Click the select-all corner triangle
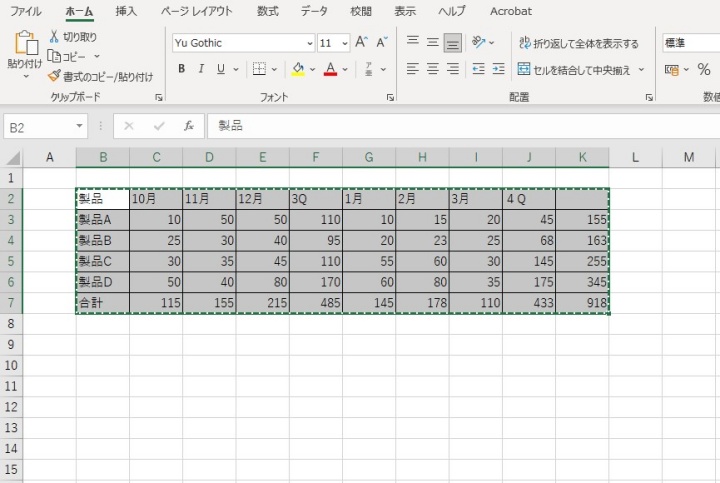 12,157
